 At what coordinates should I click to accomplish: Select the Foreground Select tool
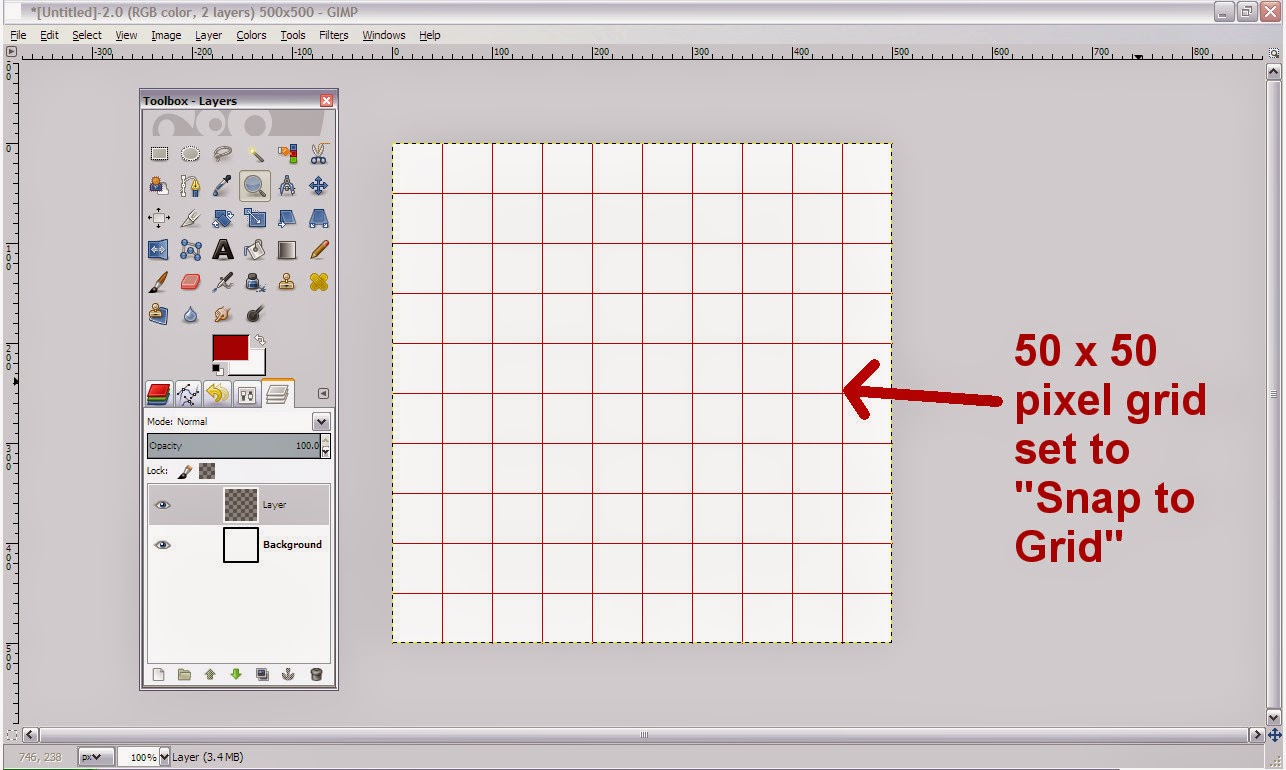(x=159, y=186)
